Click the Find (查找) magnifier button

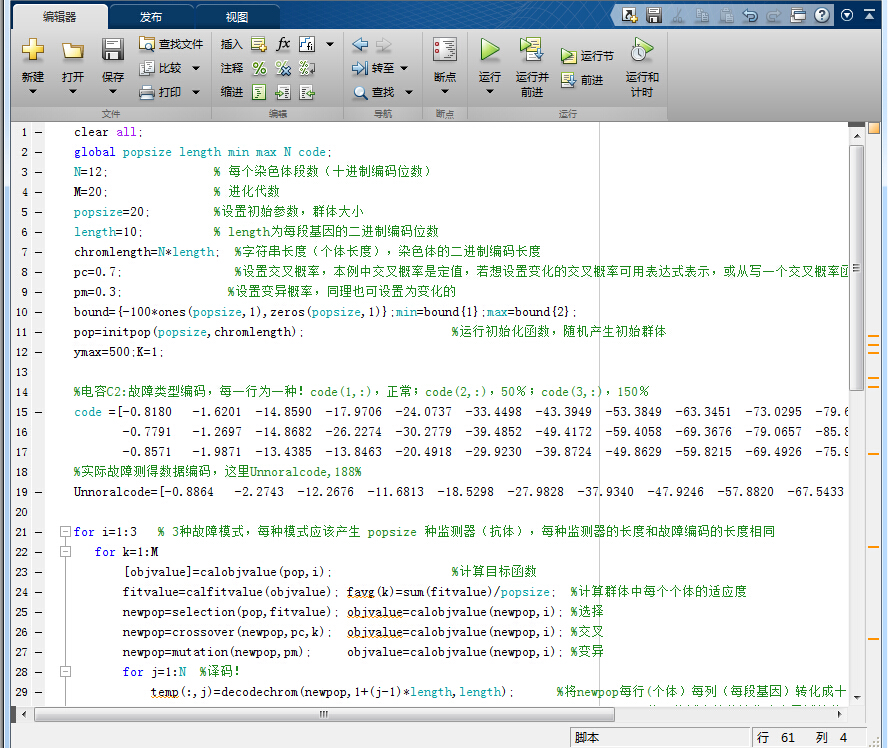(373, 92)
